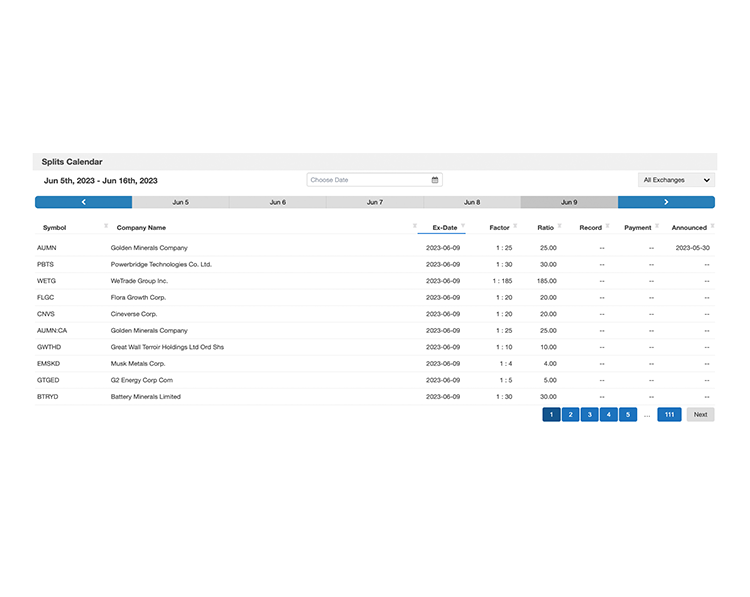Advance to next week with right arrow
This screenshot has width=750, height=597.
coord(666,202)
